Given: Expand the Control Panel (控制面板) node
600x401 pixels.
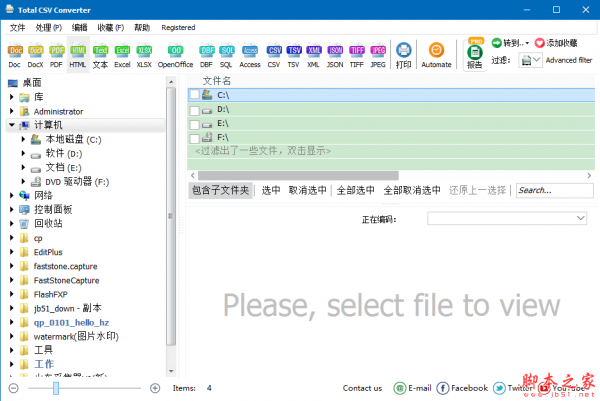Looking at the screenshot, I should click(11, 209).
